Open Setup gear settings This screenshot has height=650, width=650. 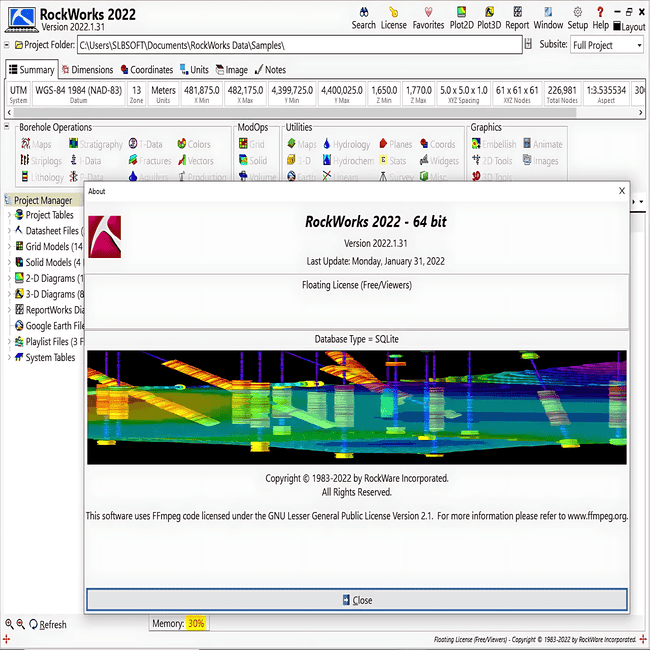(577, 18)
